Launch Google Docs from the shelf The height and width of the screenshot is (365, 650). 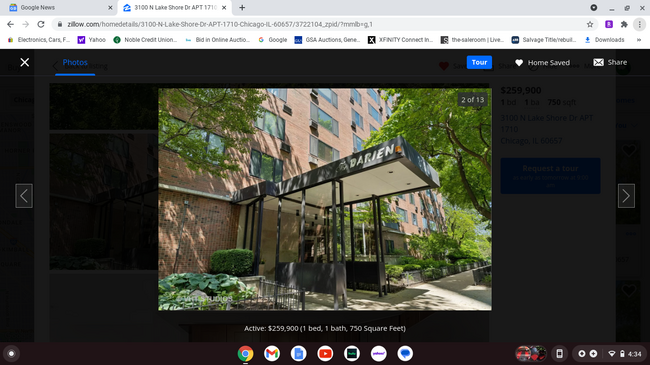click(x=298, y=353)
